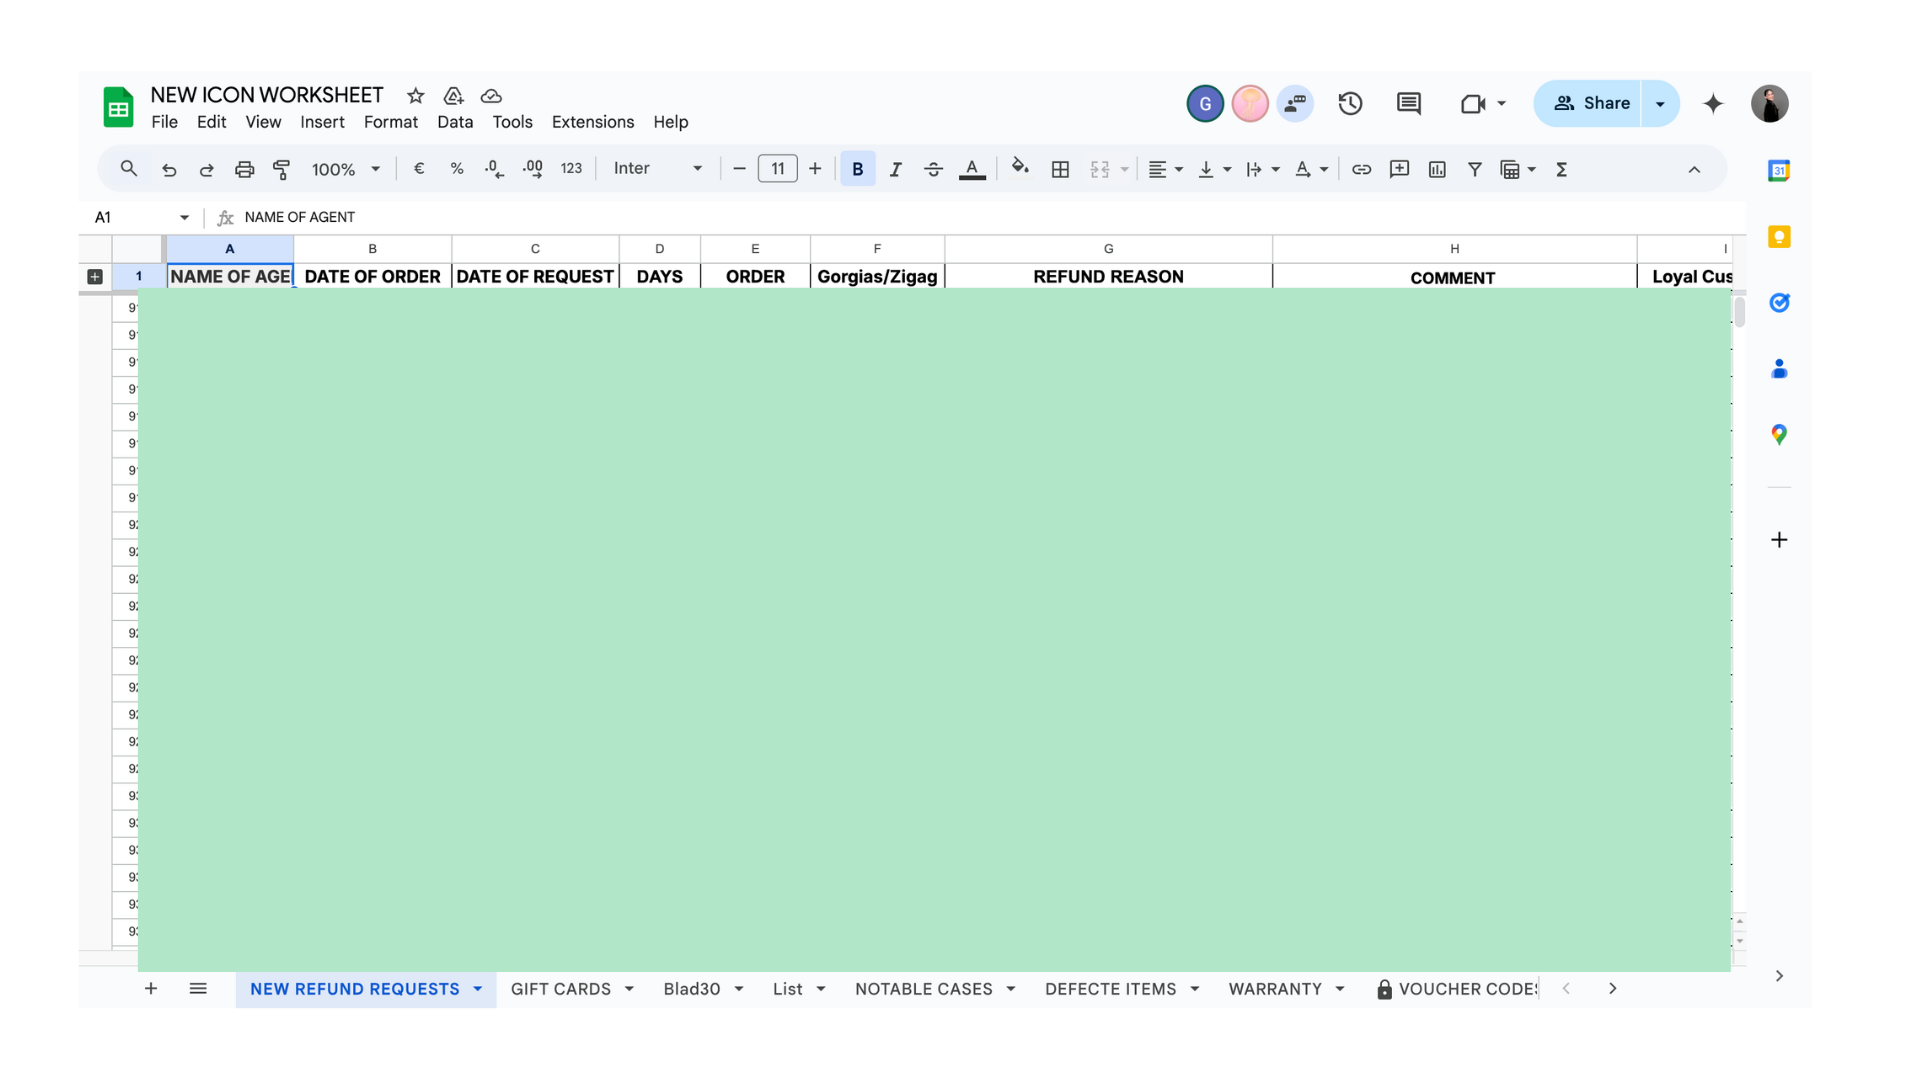1920x1080 pixels.
Task: Open the Inter font dropdown
Action: [x=657, y=169]
